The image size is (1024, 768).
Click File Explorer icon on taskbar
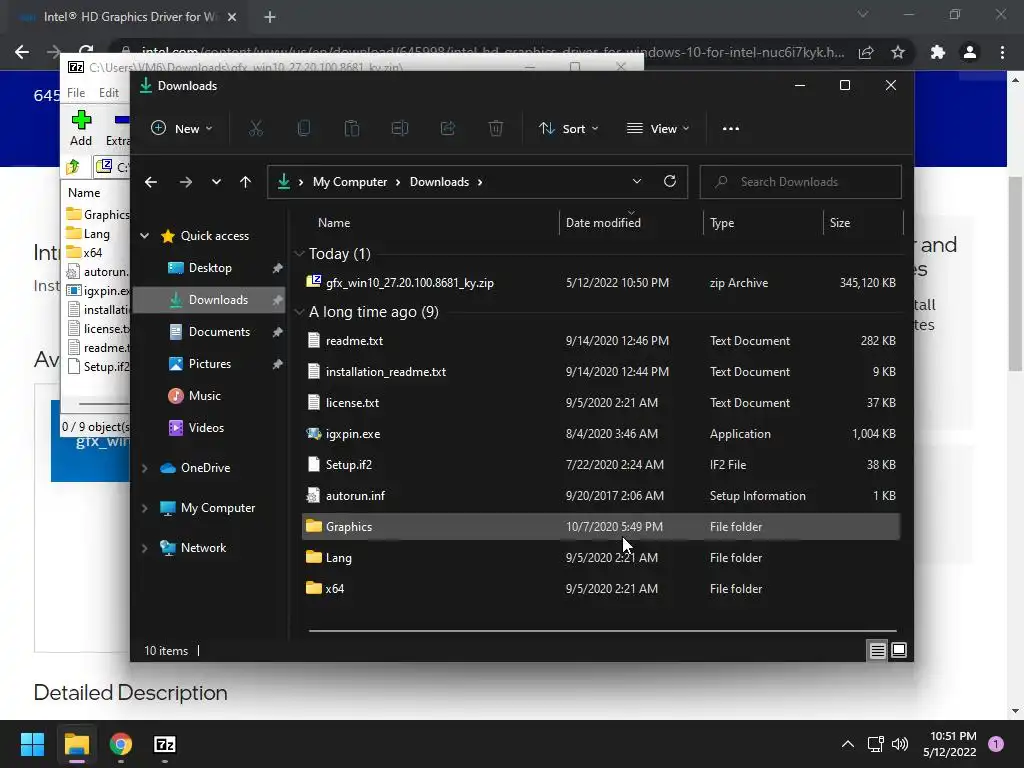coord(76,744)
